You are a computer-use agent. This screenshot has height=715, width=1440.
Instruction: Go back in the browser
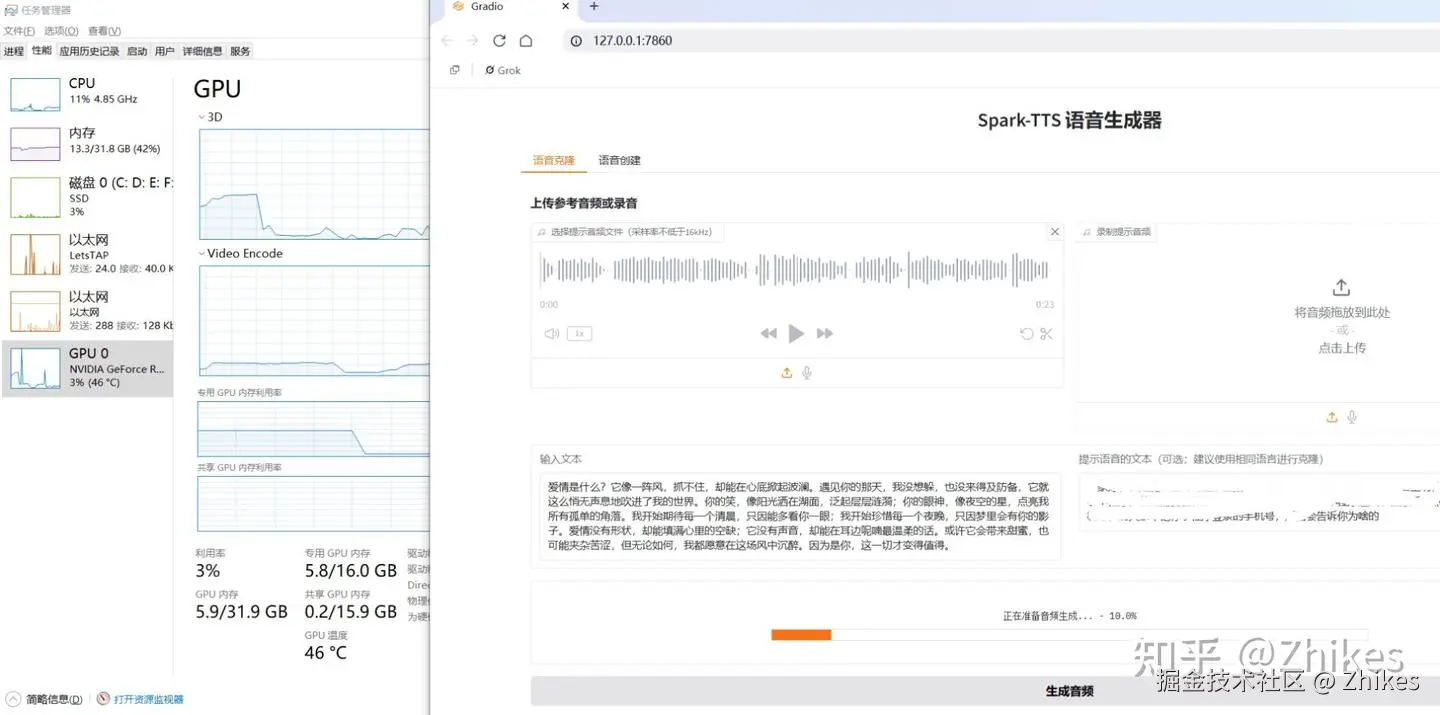447,41
